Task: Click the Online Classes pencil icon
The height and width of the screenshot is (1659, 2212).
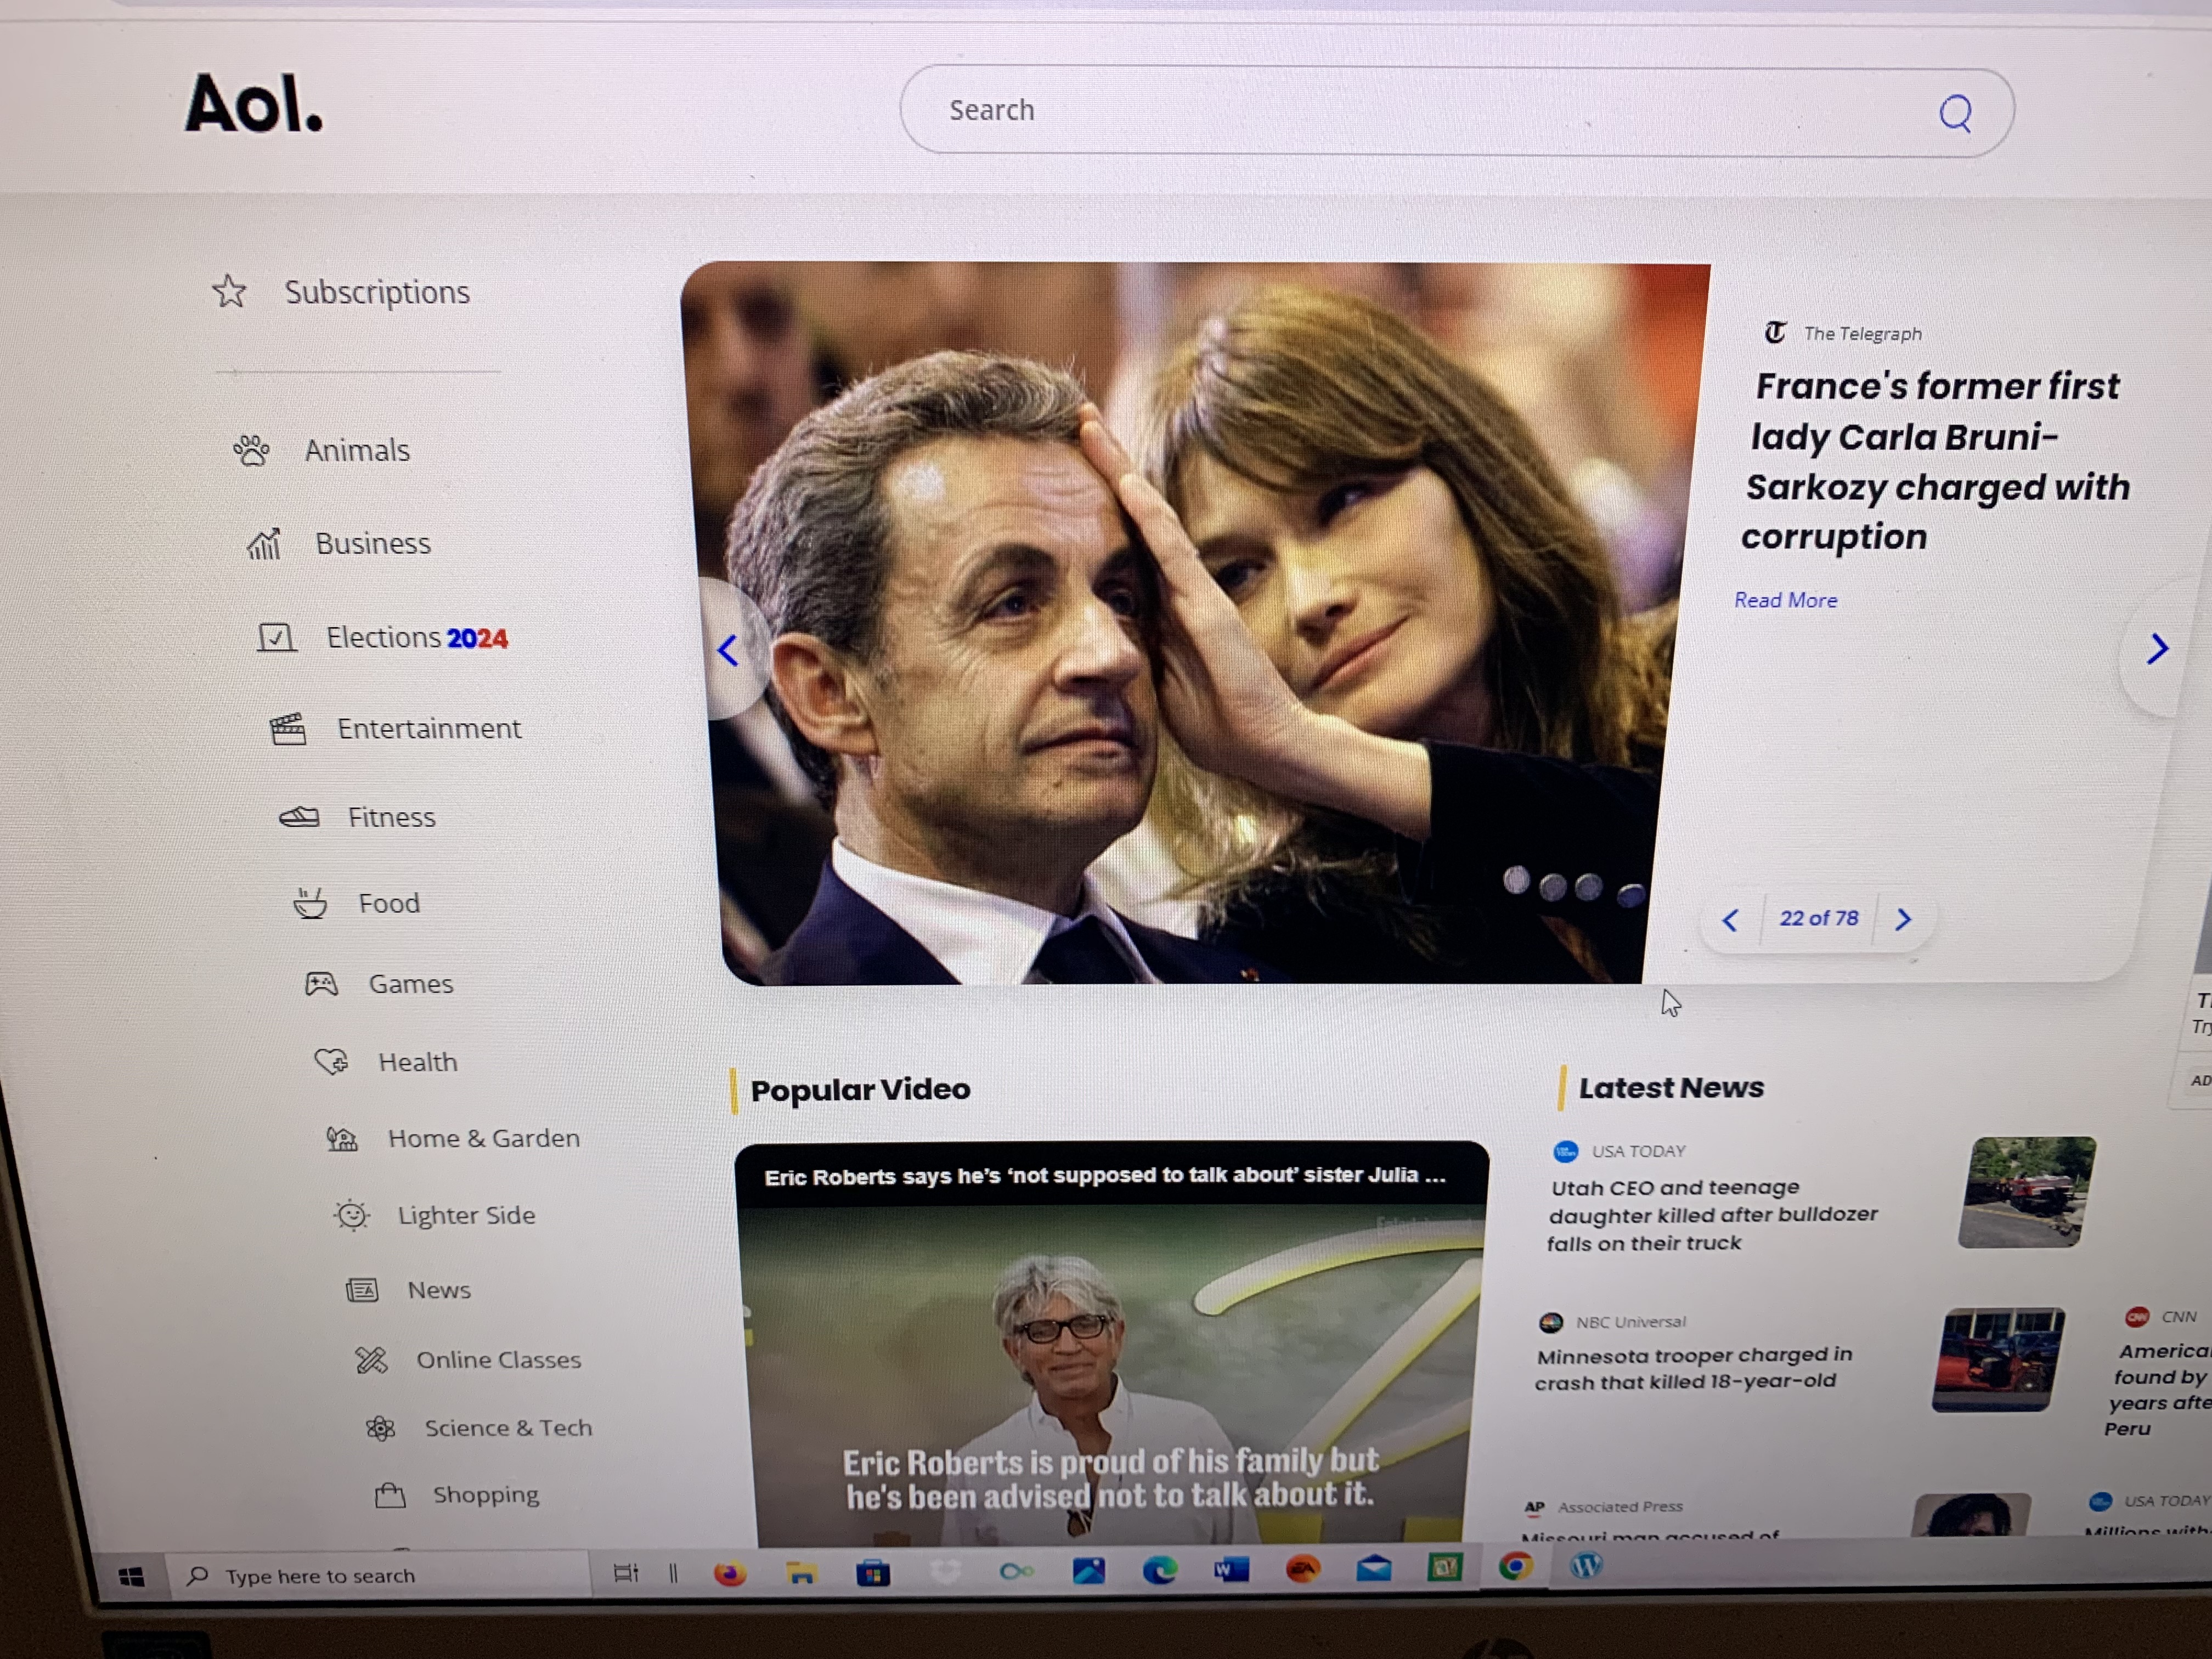Action: click(x=371, y=1360)
